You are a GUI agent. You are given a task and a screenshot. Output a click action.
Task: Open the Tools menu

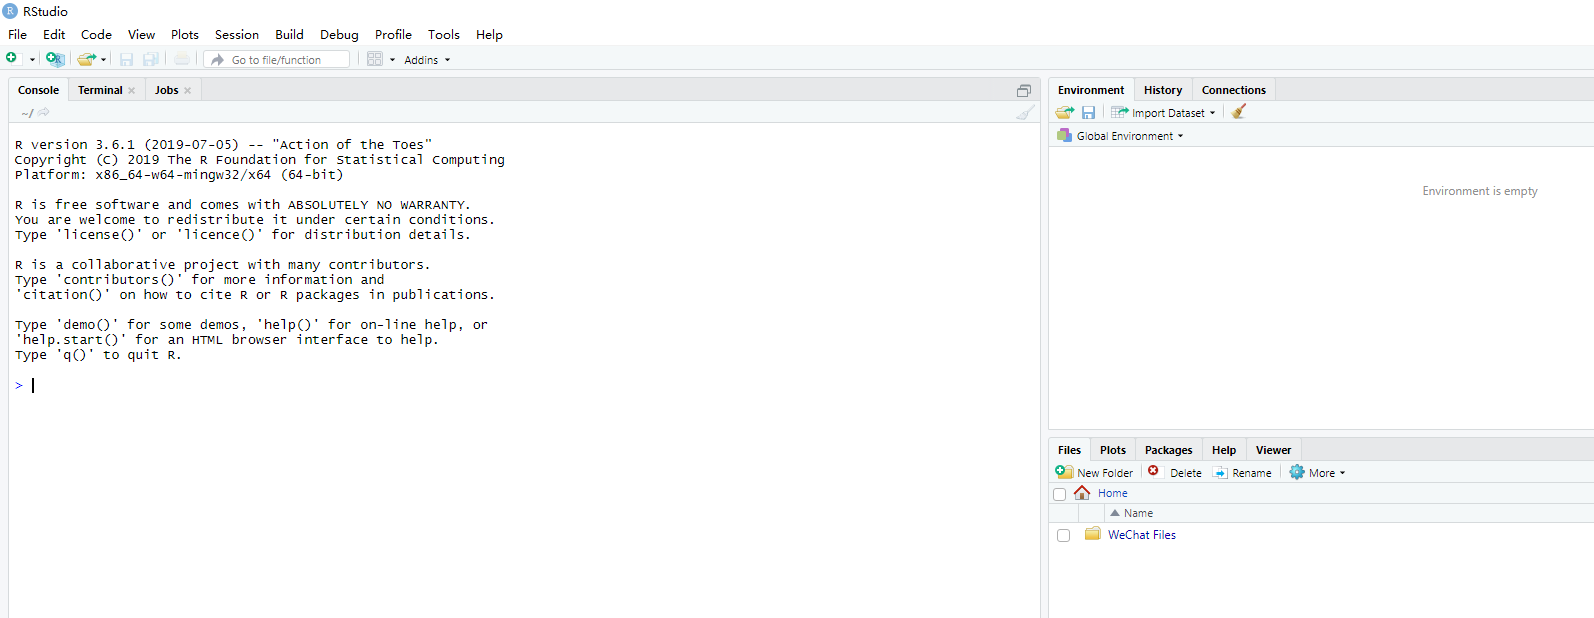point(444,34)
